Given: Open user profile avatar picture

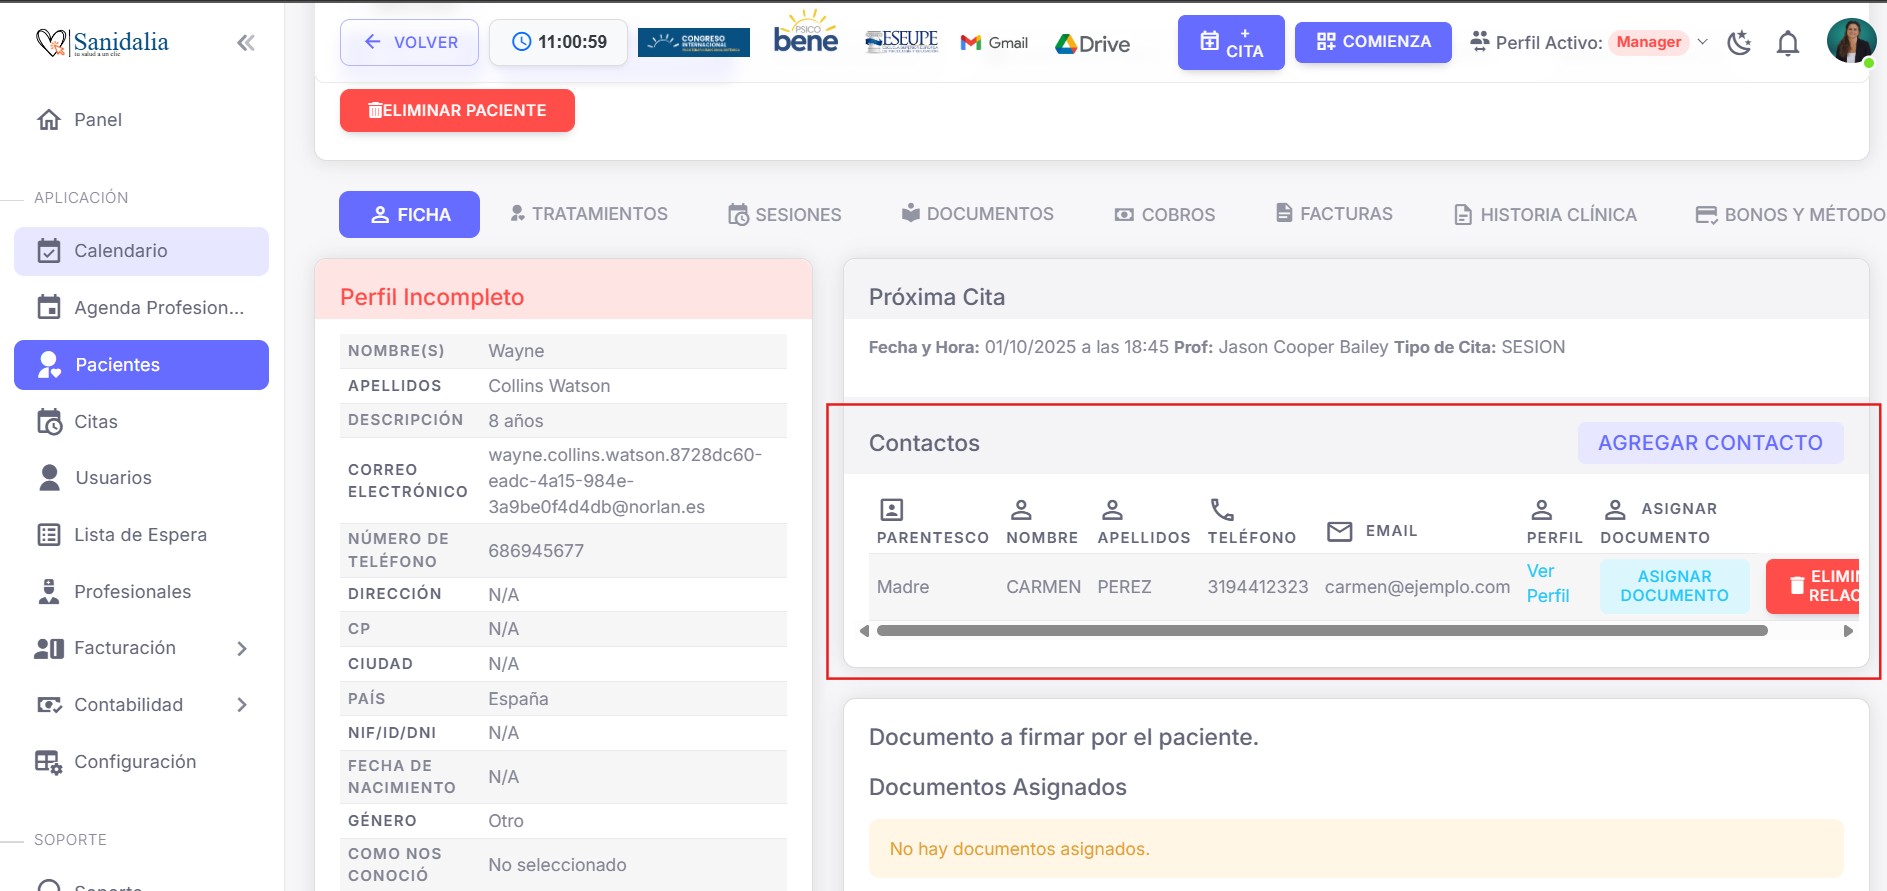Looking at the screenshot, I should click(x=1849, y=41).
